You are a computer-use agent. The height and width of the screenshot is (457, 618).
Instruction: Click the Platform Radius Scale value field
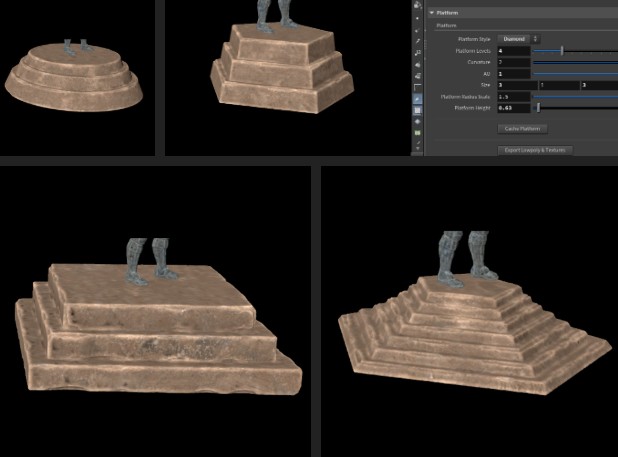tap(512, 96)
